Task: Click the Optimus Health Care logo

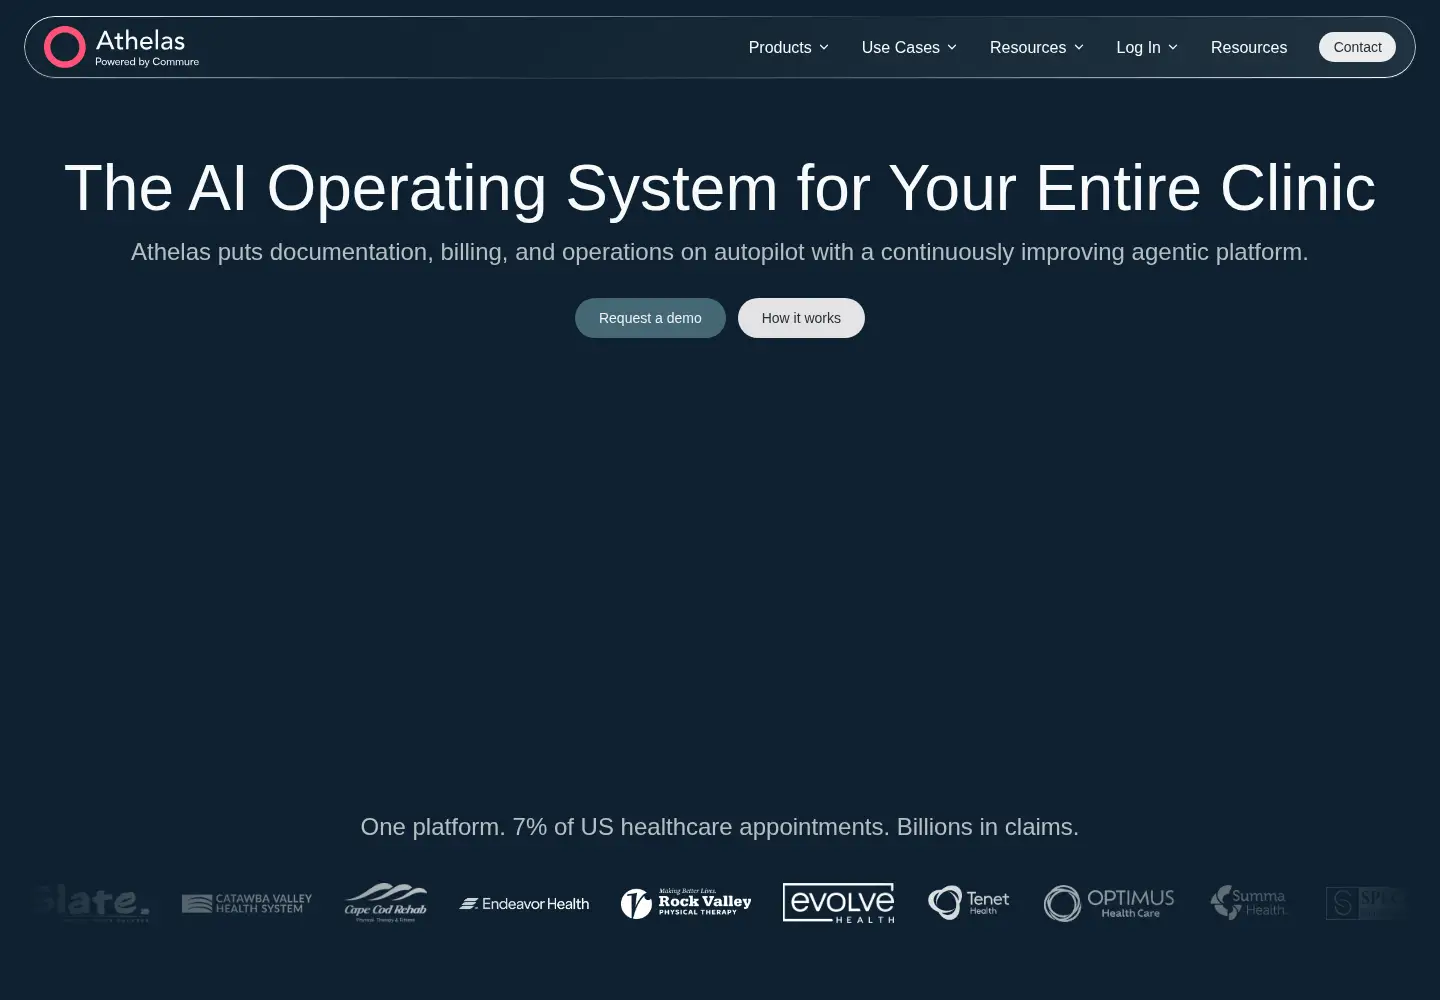Action: pos(1109,903)
